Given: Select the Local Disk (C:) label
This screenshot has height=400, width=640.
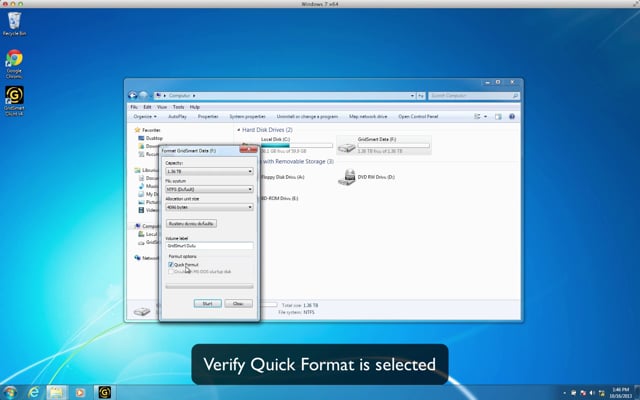Looking at the screenshot, I should point(275,139).
